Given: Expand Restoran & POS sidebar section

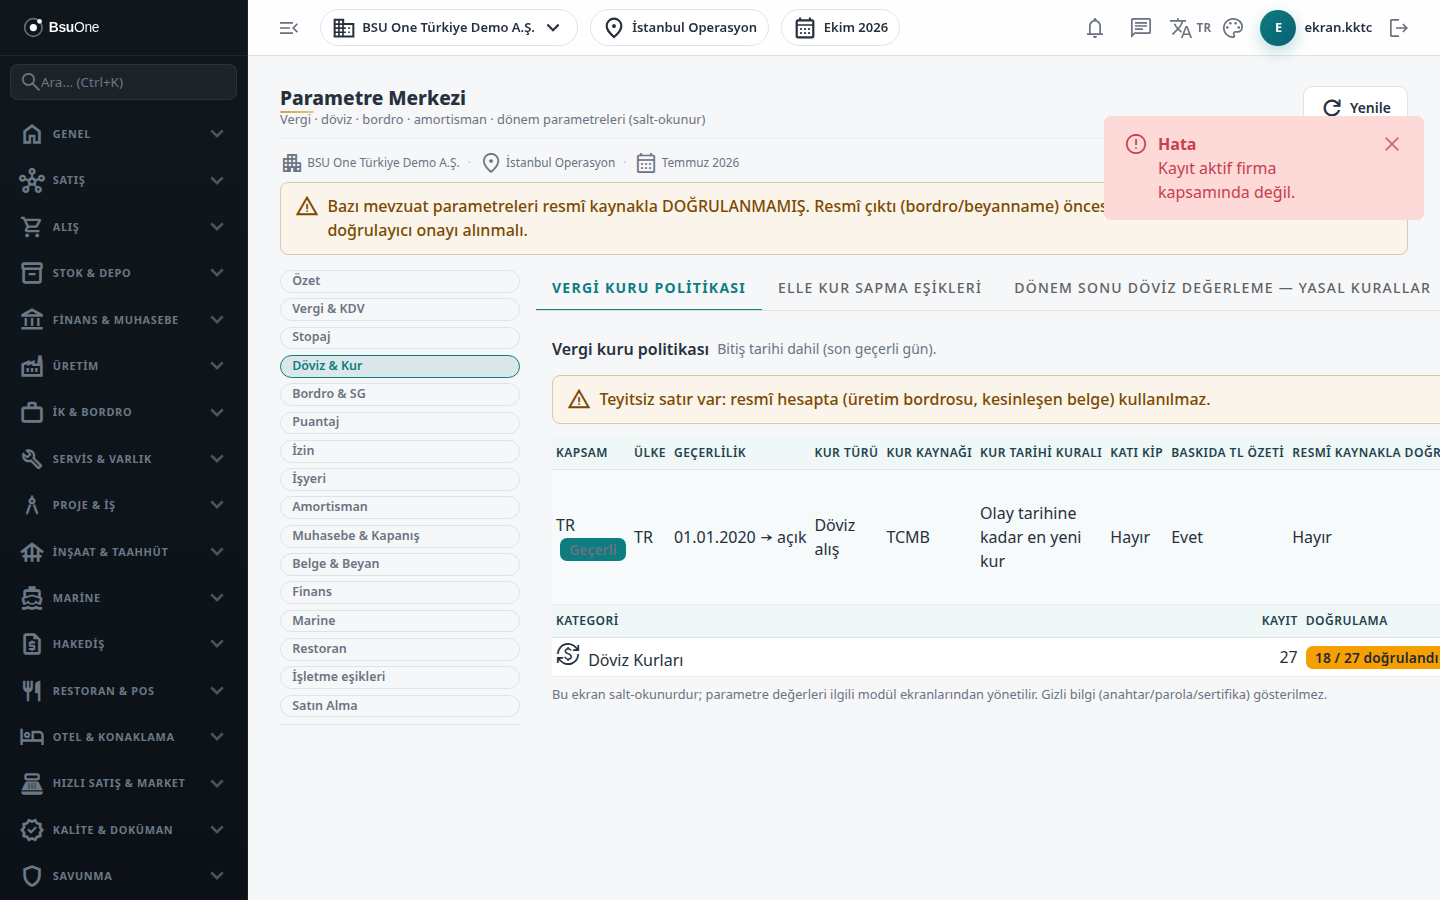Looking at the screenshot, I should tap(123, 691).
